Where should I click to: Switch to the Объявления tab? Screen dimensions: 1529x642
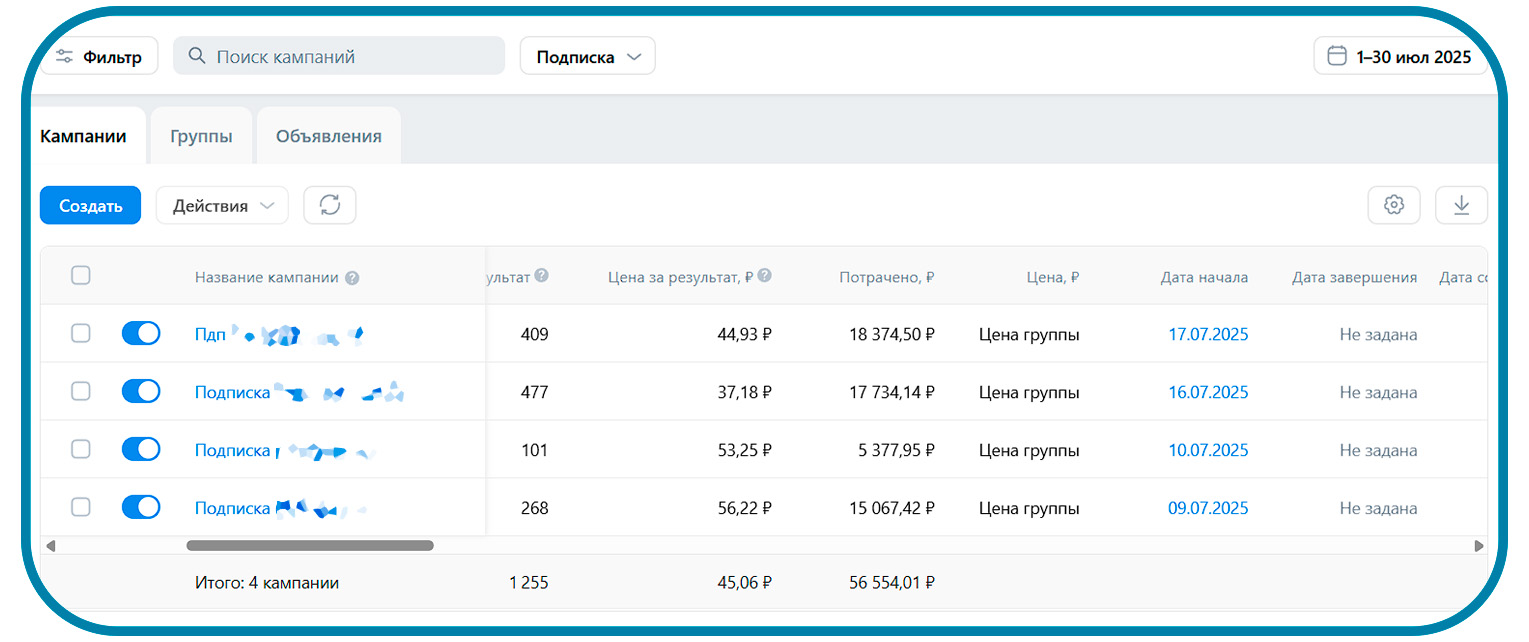tap(329, 136)
